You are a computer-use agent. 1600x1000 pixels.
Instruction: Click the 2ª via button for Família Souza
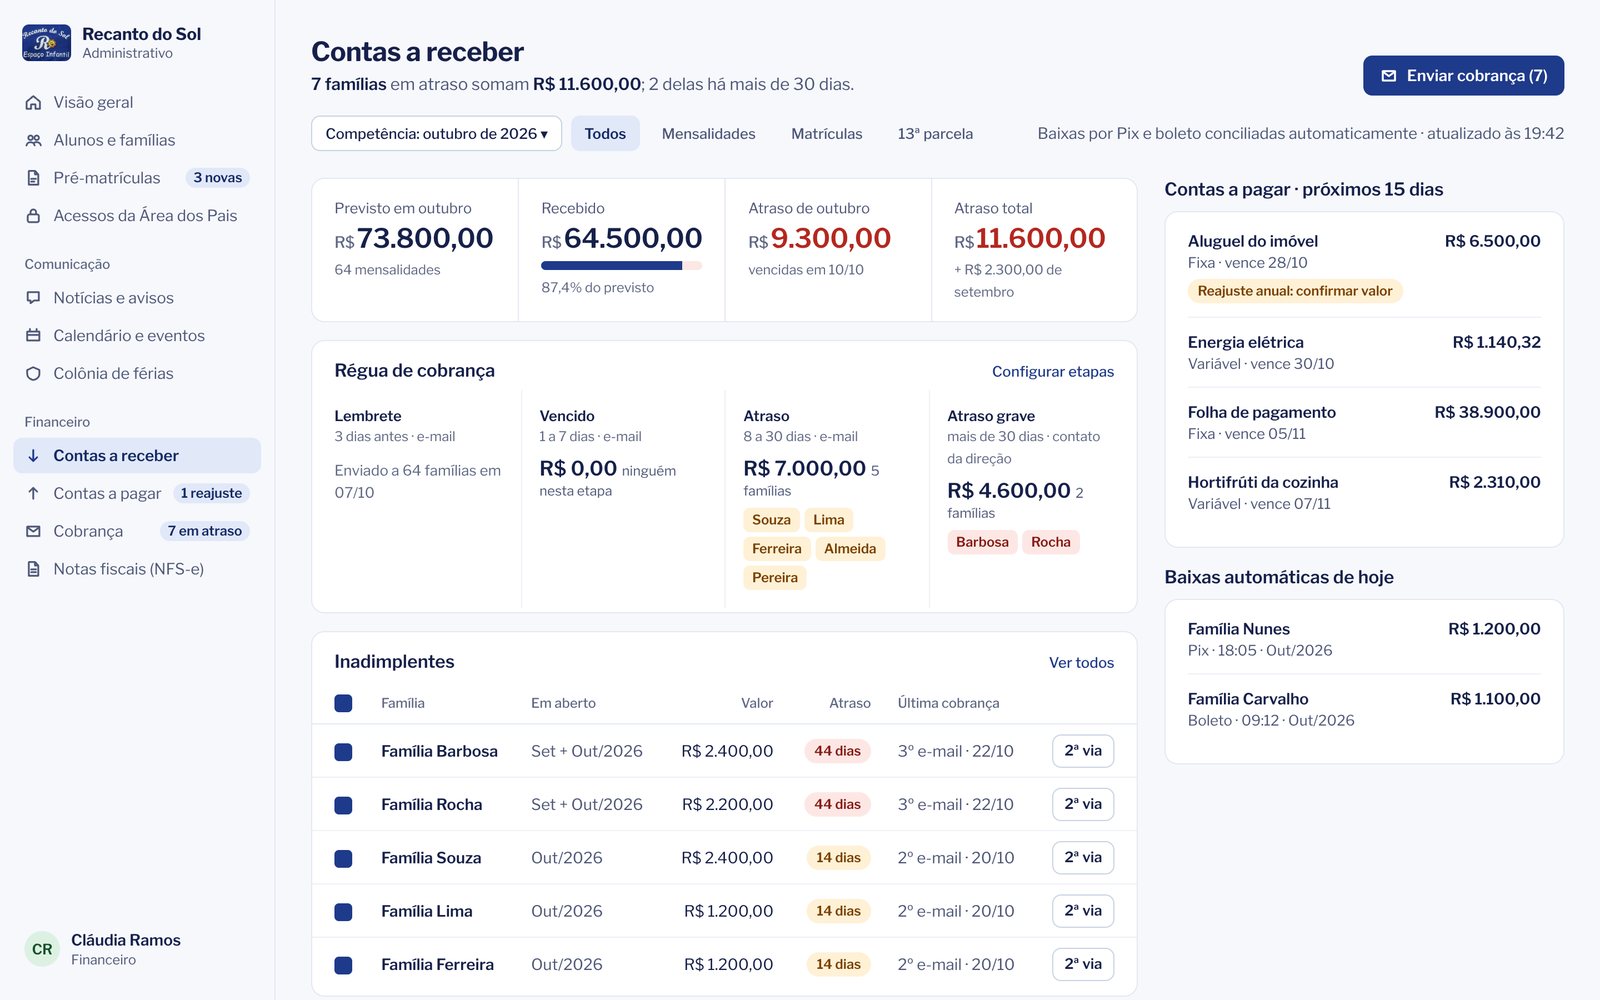(1083, 858)
